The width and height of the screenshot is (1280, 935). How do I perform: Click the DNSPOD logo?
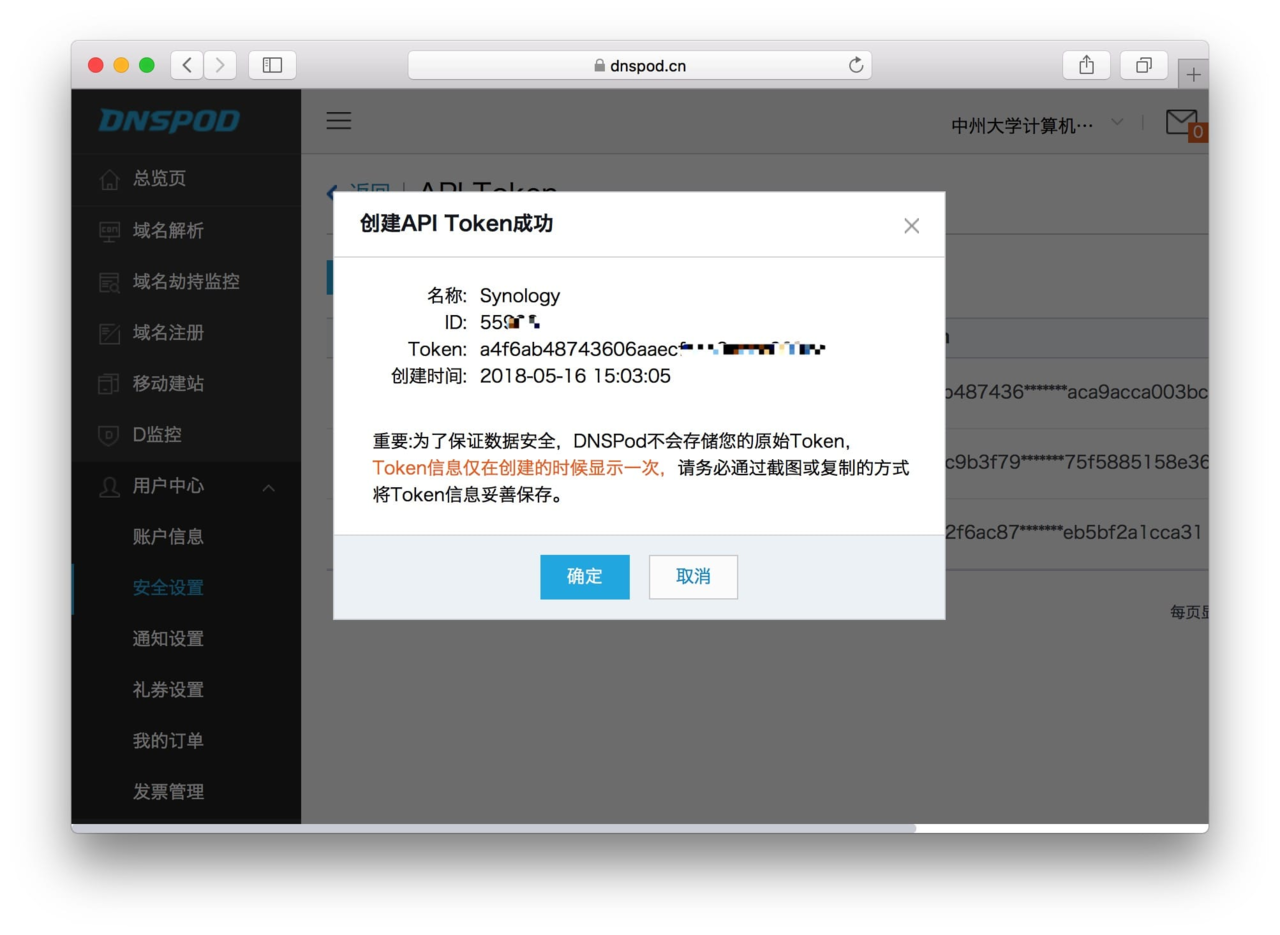click(169, 121)
